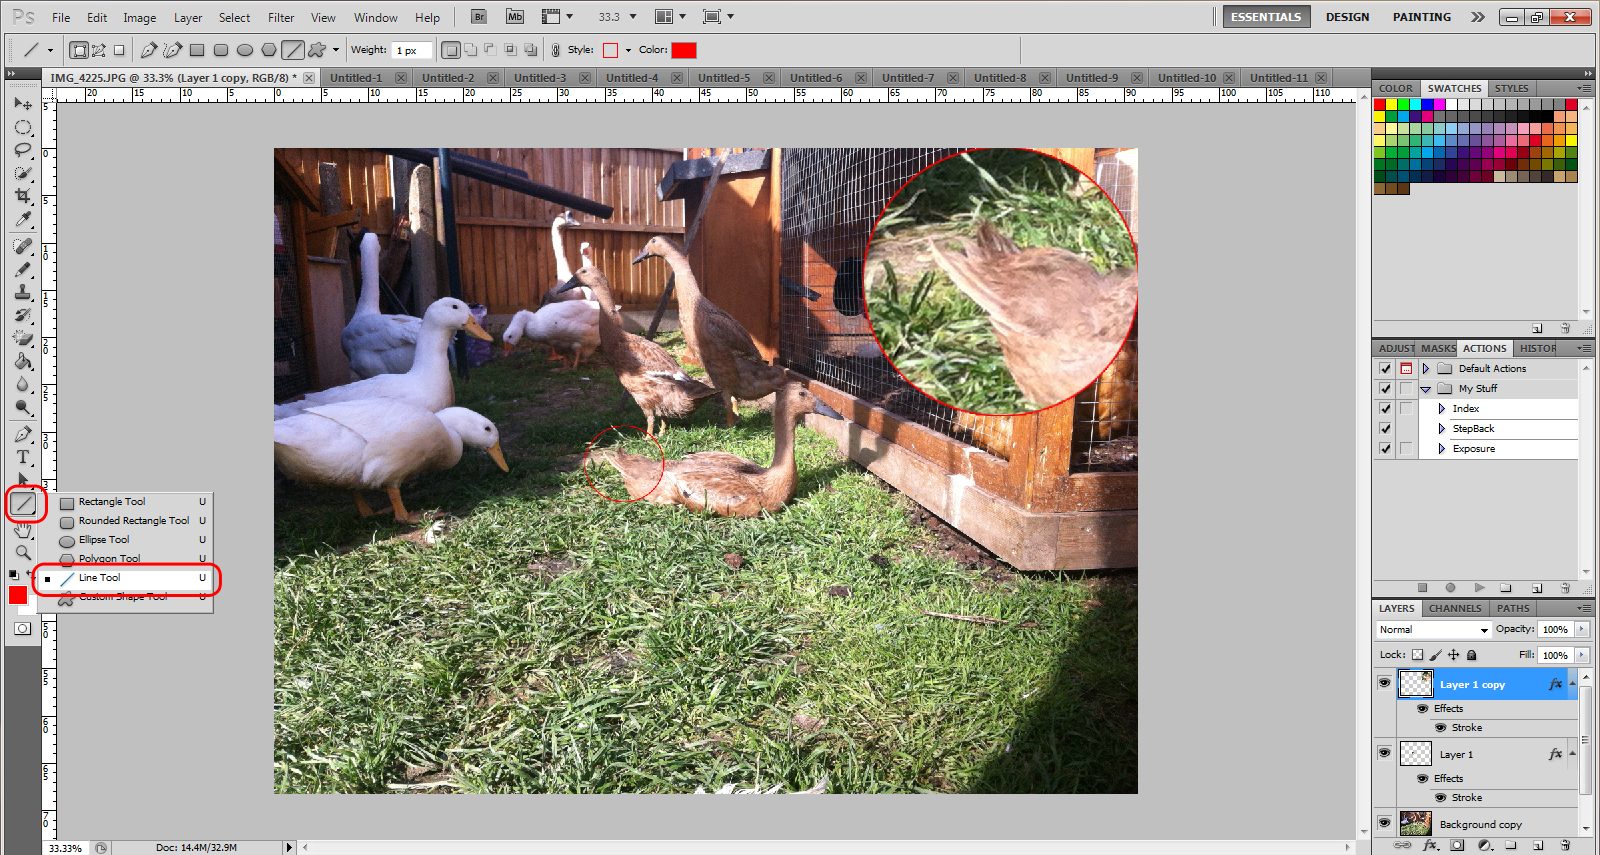Click the Ellipse shape icon in options bar

[x=245, y=50]
